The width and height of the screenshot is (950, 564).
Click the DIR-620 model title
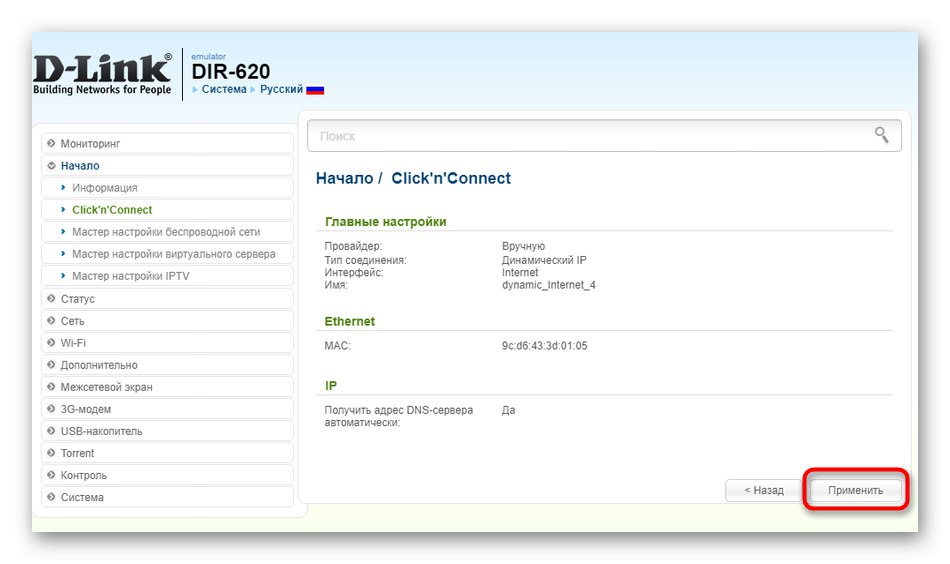click(230, 71)
